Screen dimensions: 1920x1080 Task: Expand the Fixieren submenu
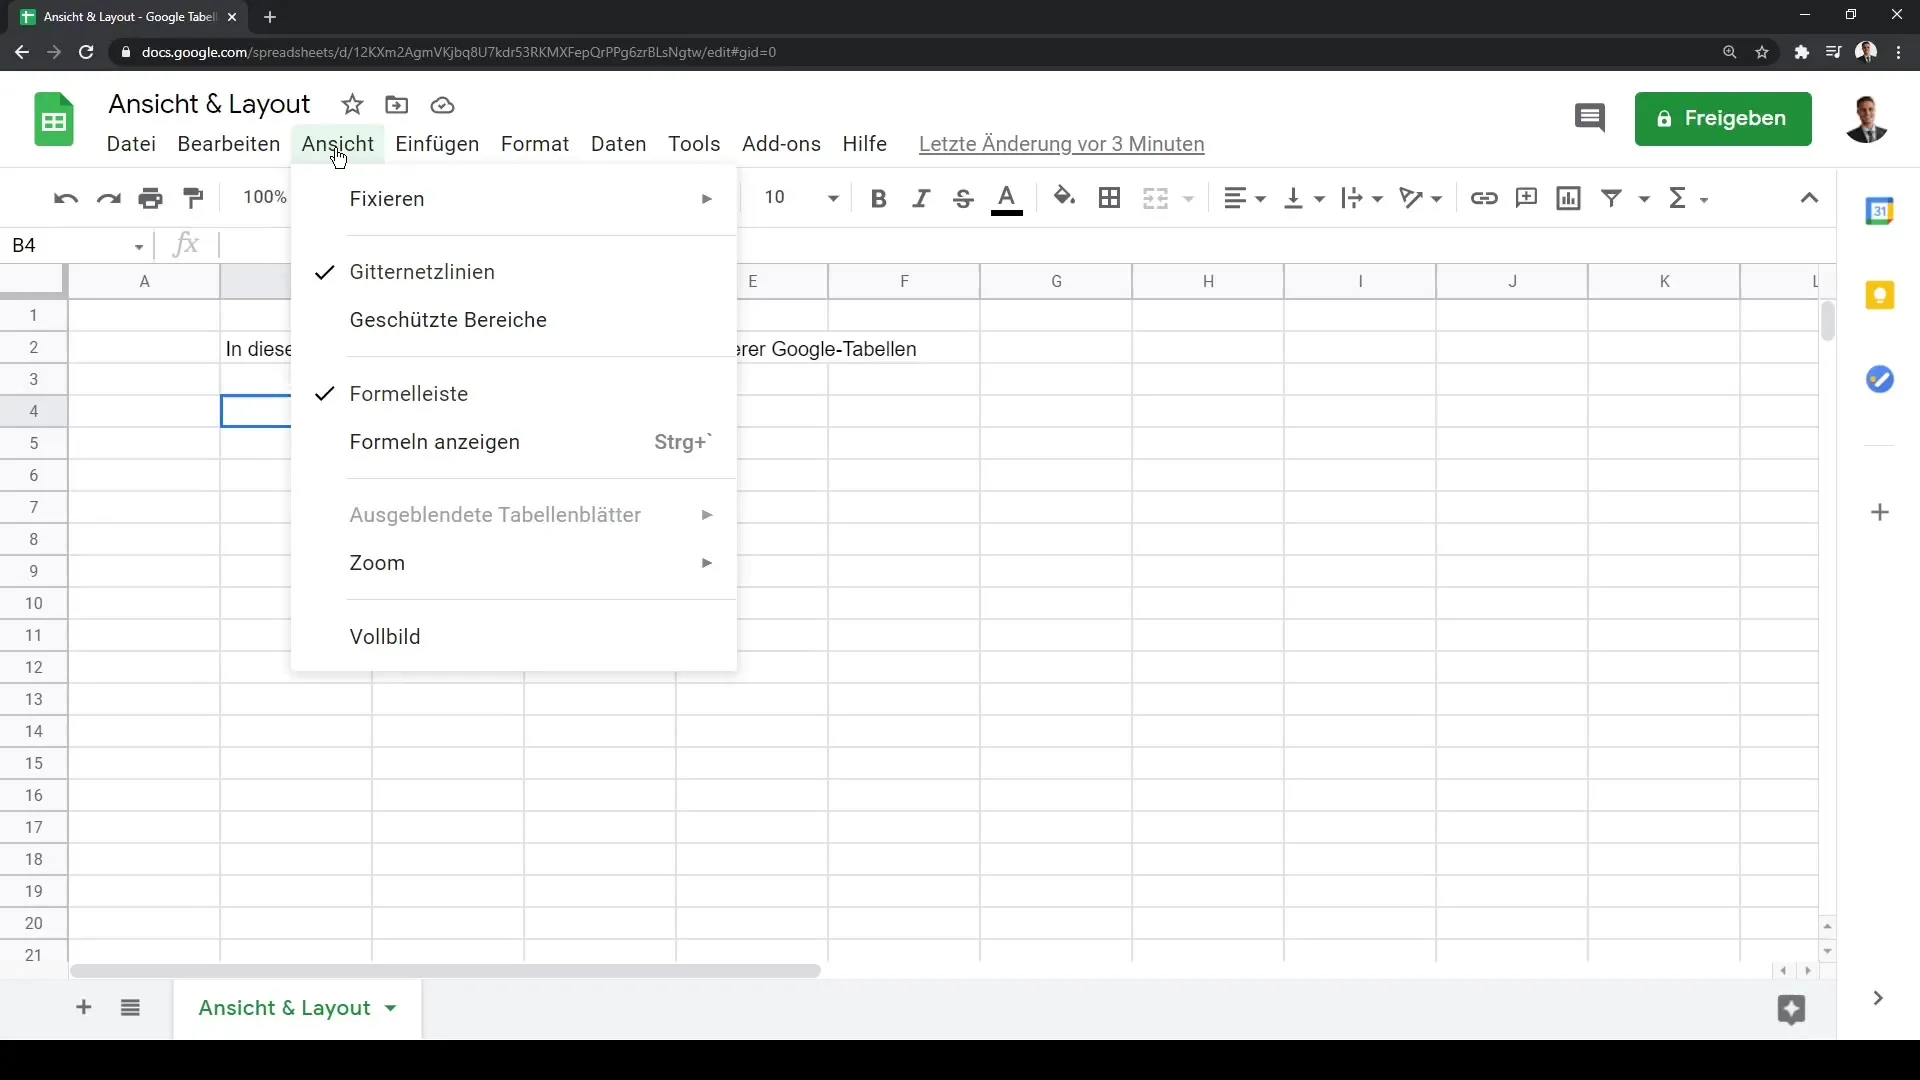coord(388,199)
